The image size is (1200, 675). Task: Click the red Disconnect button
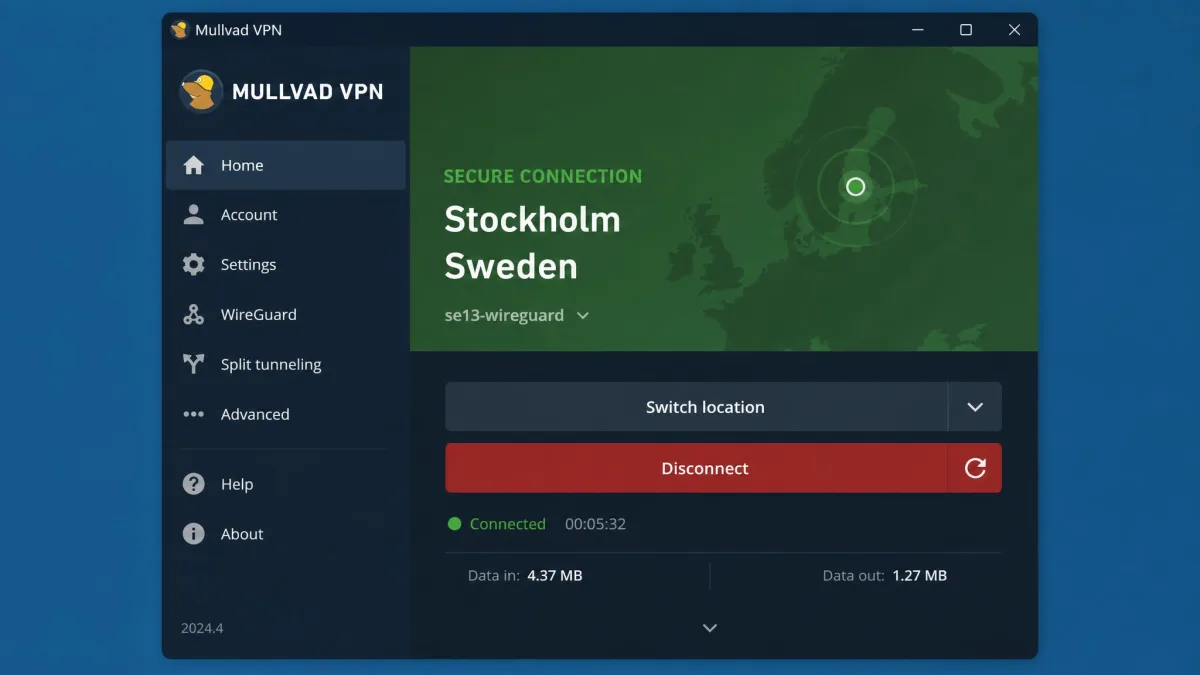[697, 468]
